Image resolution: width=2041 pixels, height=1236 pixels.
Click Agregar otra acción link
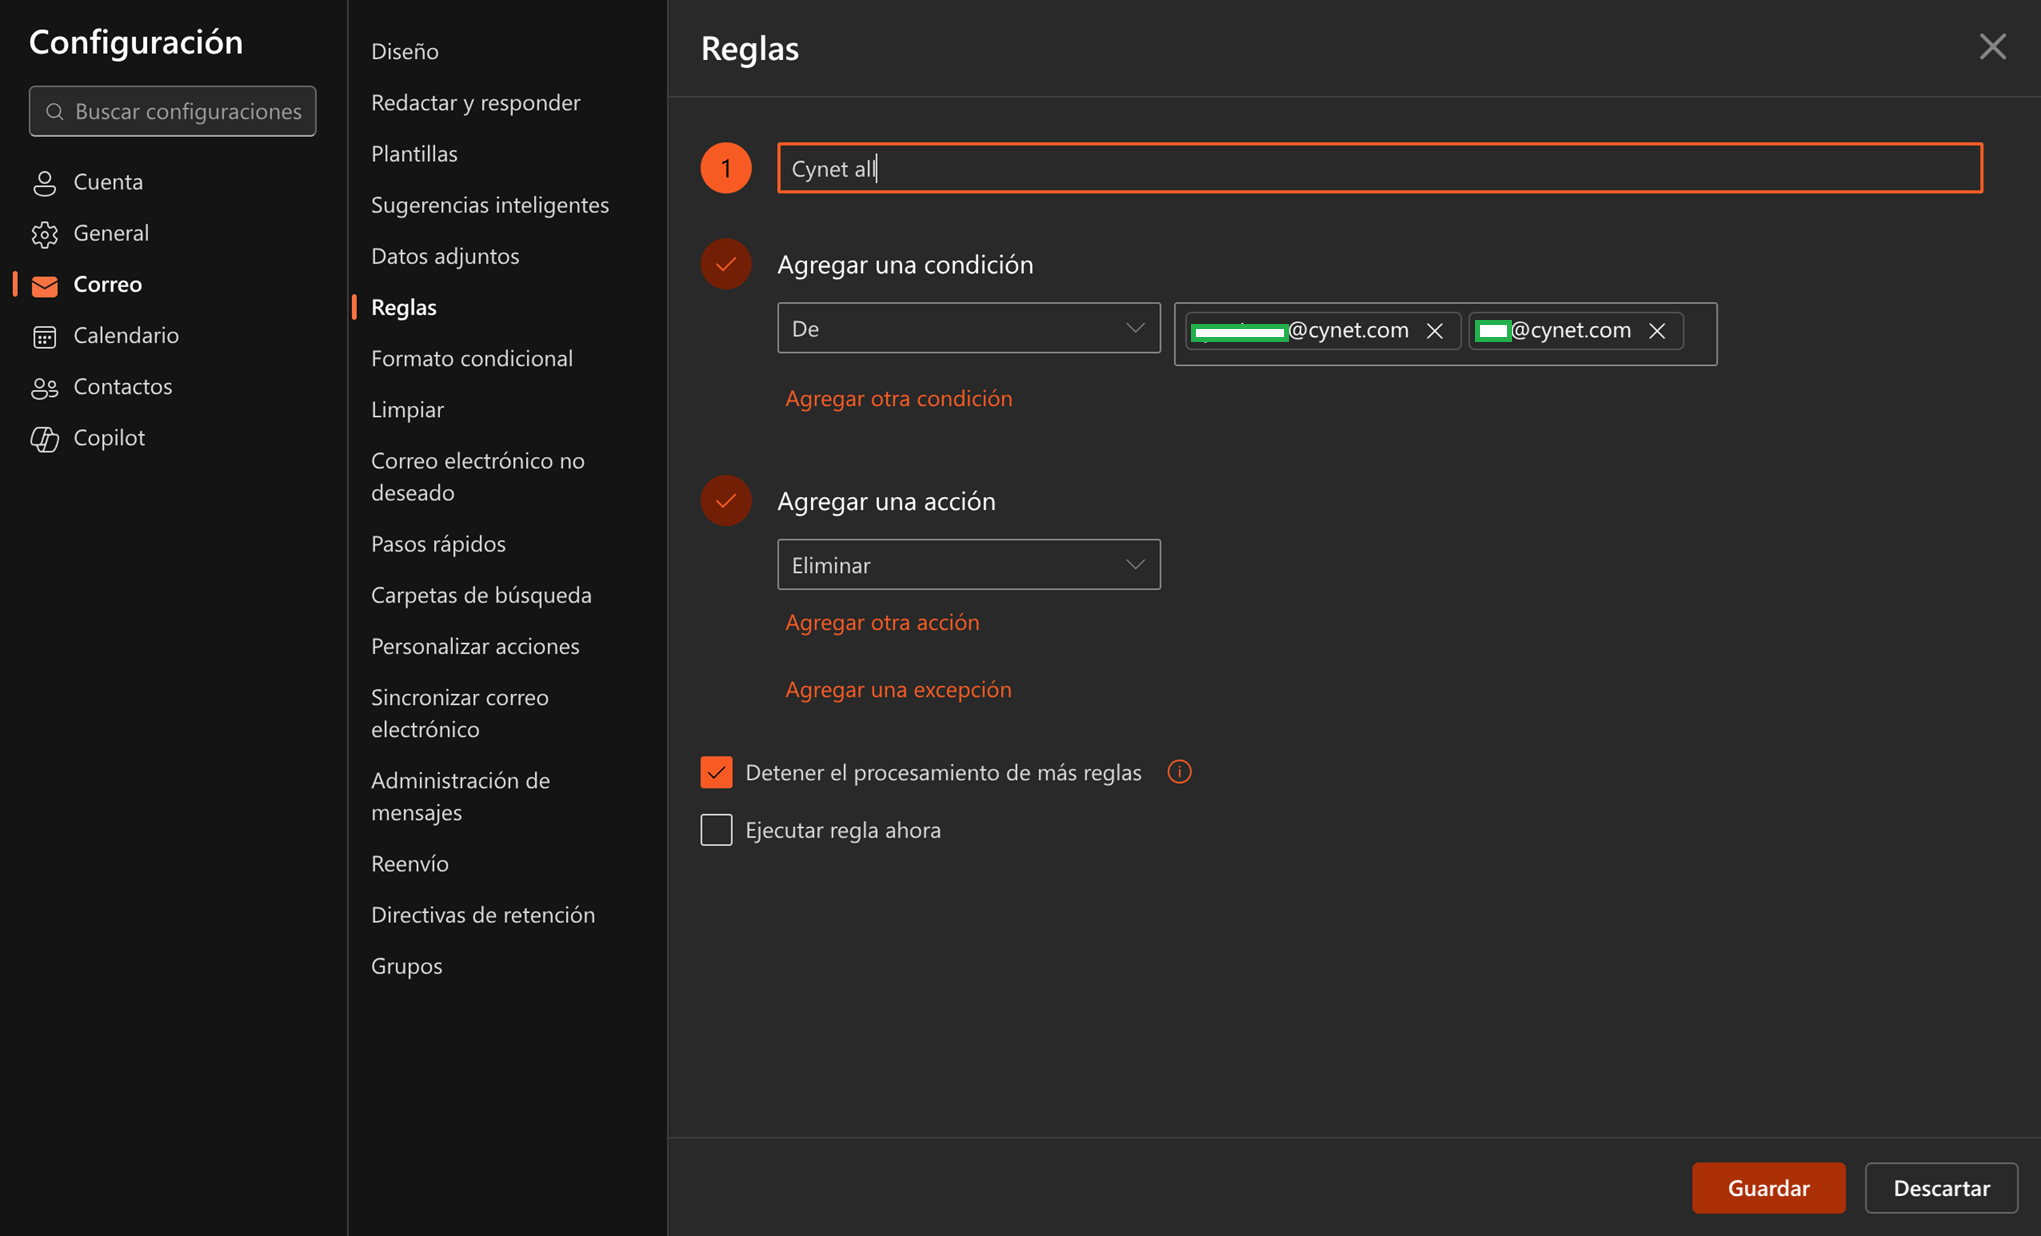click(881, 622)
